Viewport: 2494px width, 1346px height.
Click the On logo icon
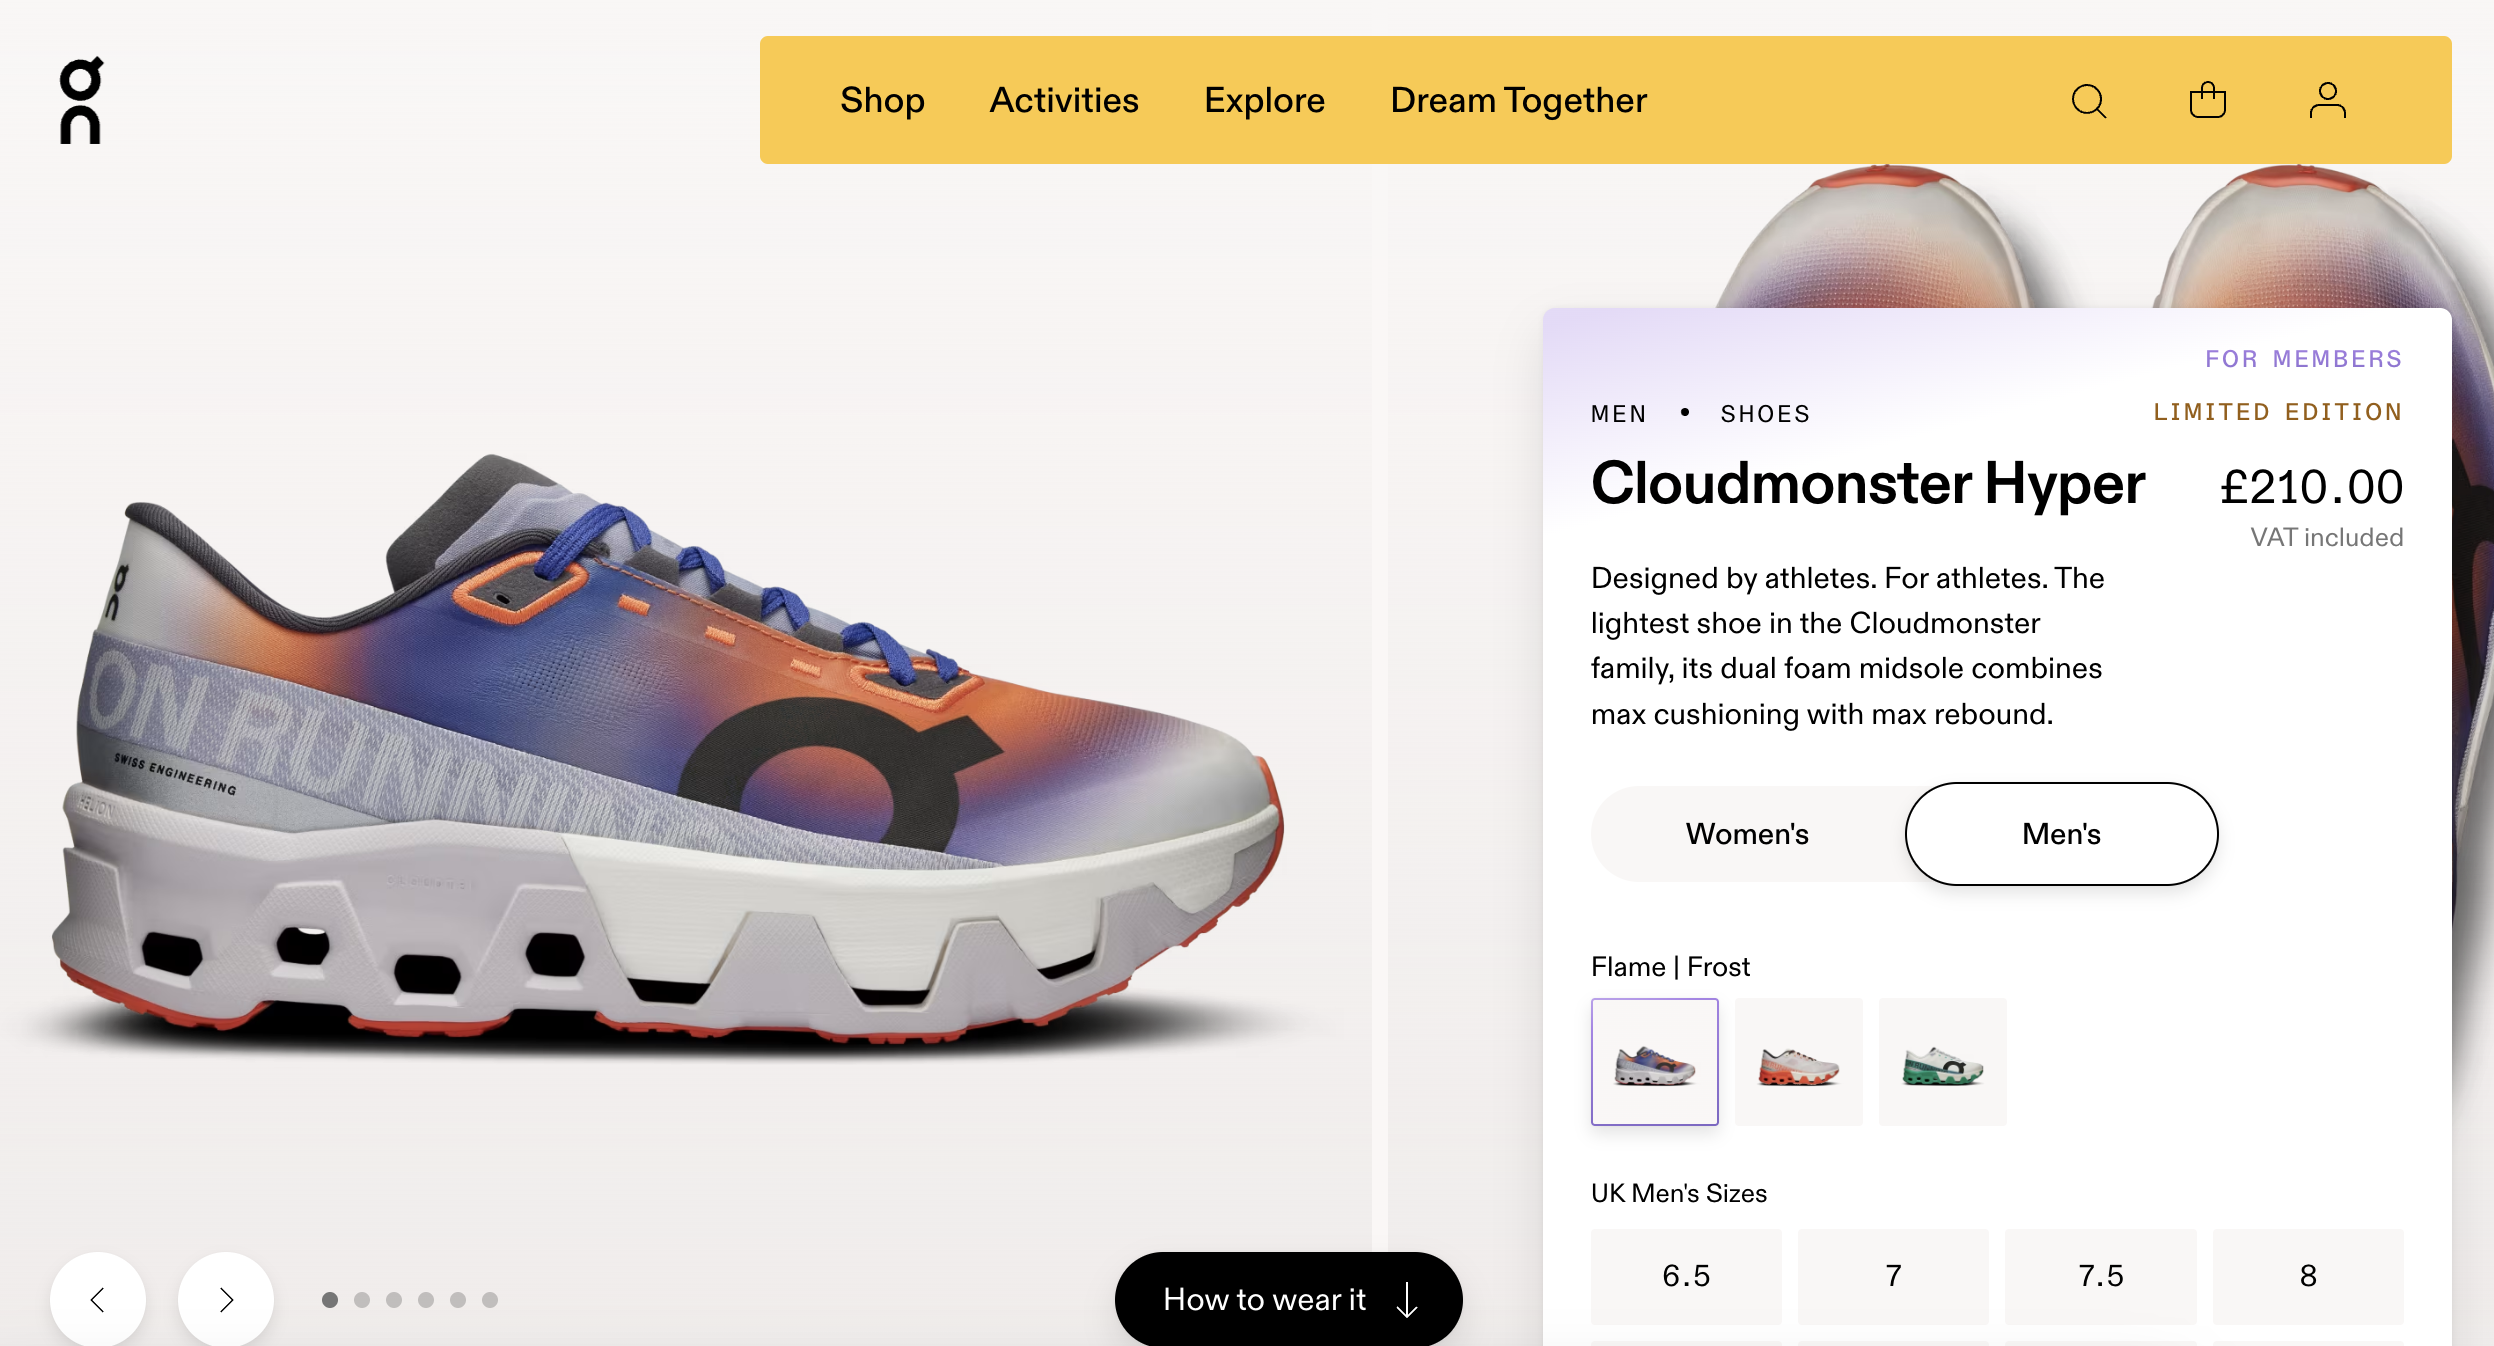click(81, 101)
